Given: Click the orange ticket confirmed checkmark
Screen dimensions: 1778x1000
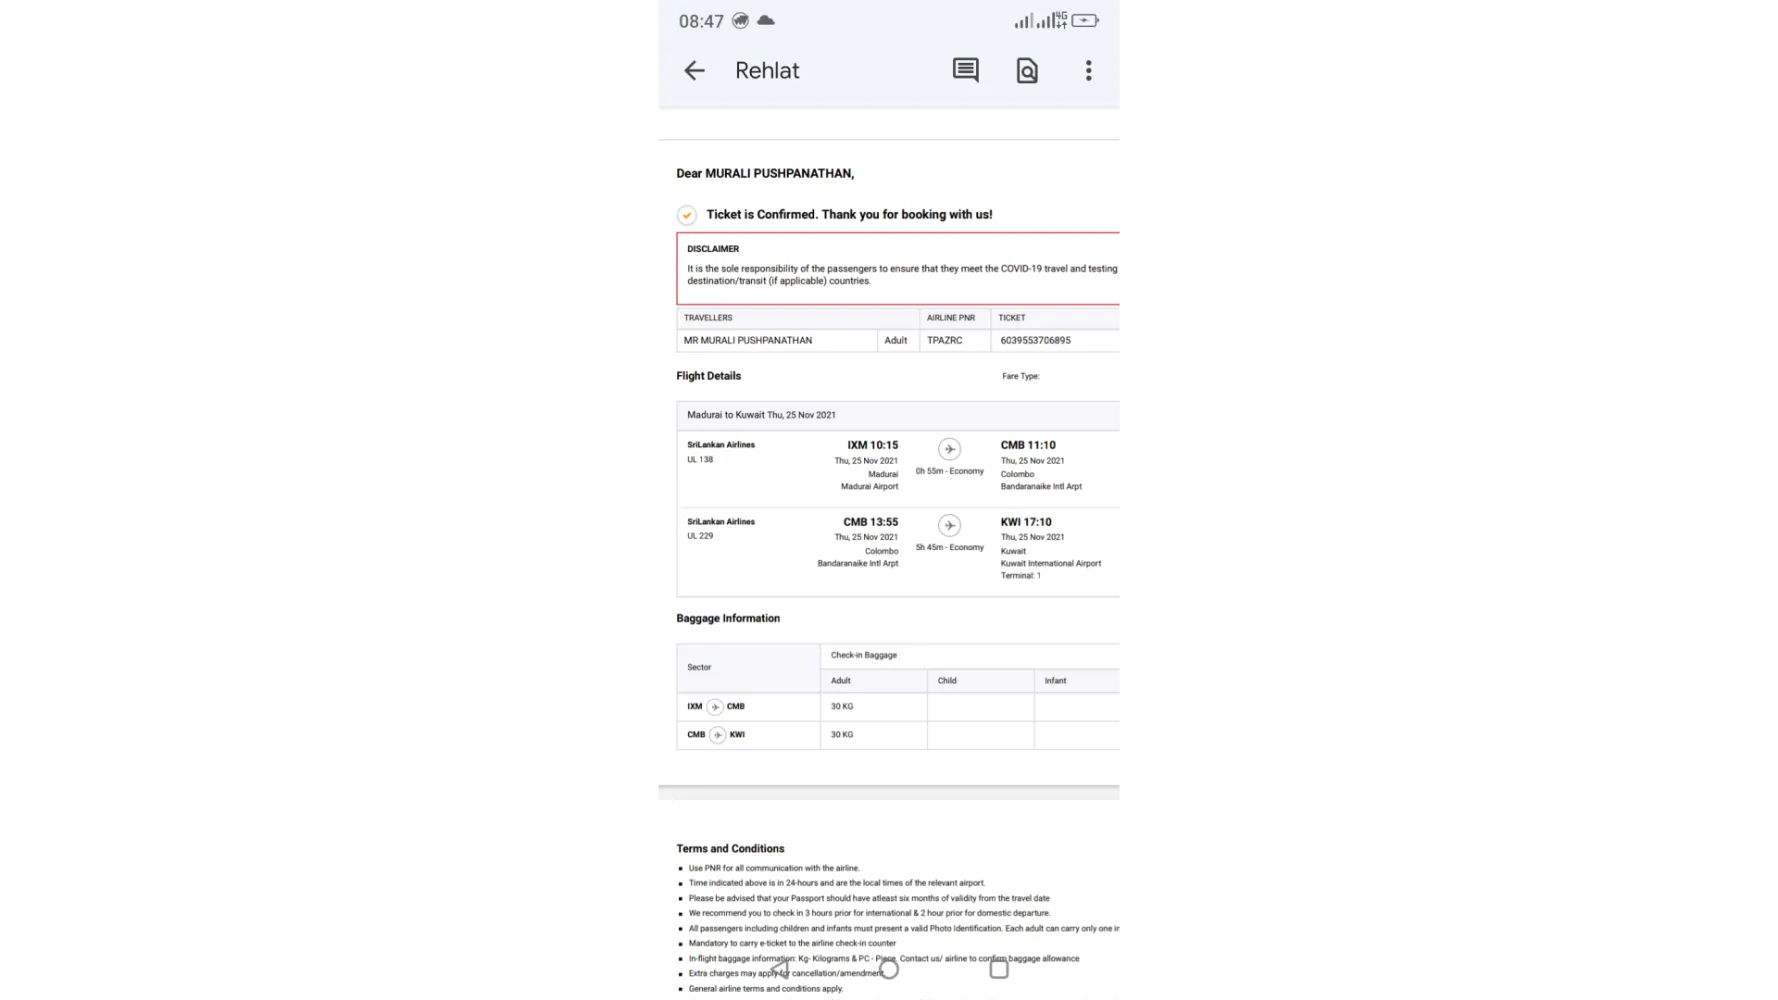Looking at the screenshot, I should coord(687,215).
